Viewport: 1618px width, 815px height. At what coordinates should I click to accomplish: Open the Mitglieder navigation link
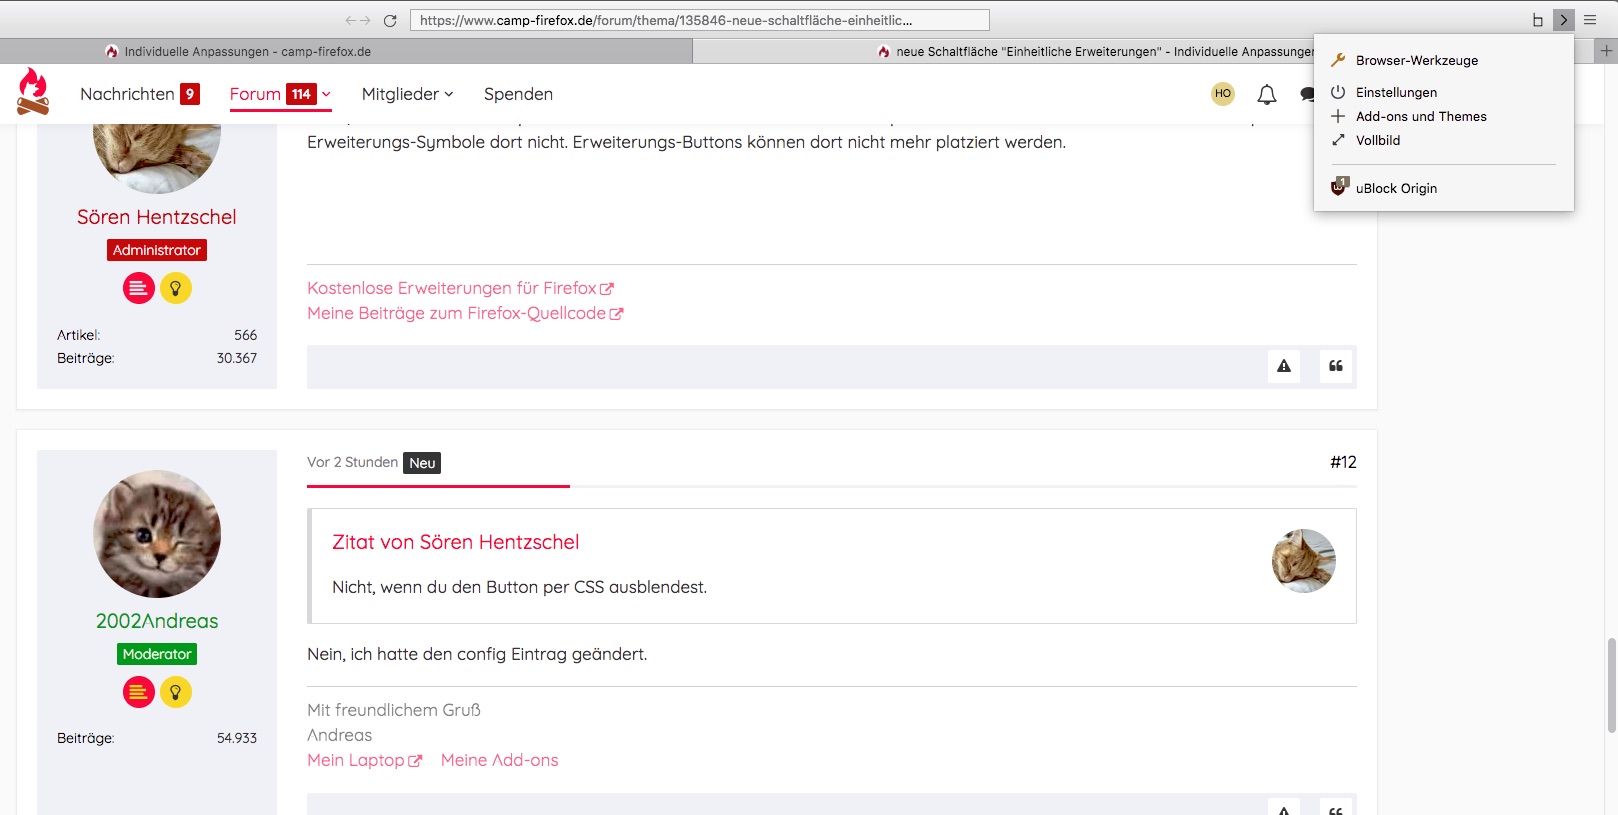(400, 94)
